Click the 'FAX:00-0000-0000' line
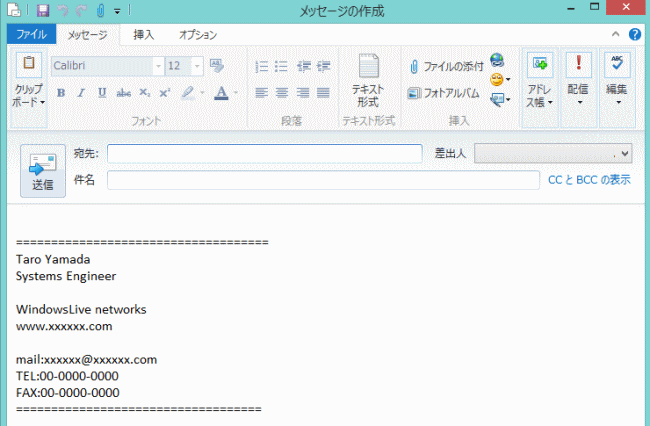This screenshot has width=650, height=426. 68,392
